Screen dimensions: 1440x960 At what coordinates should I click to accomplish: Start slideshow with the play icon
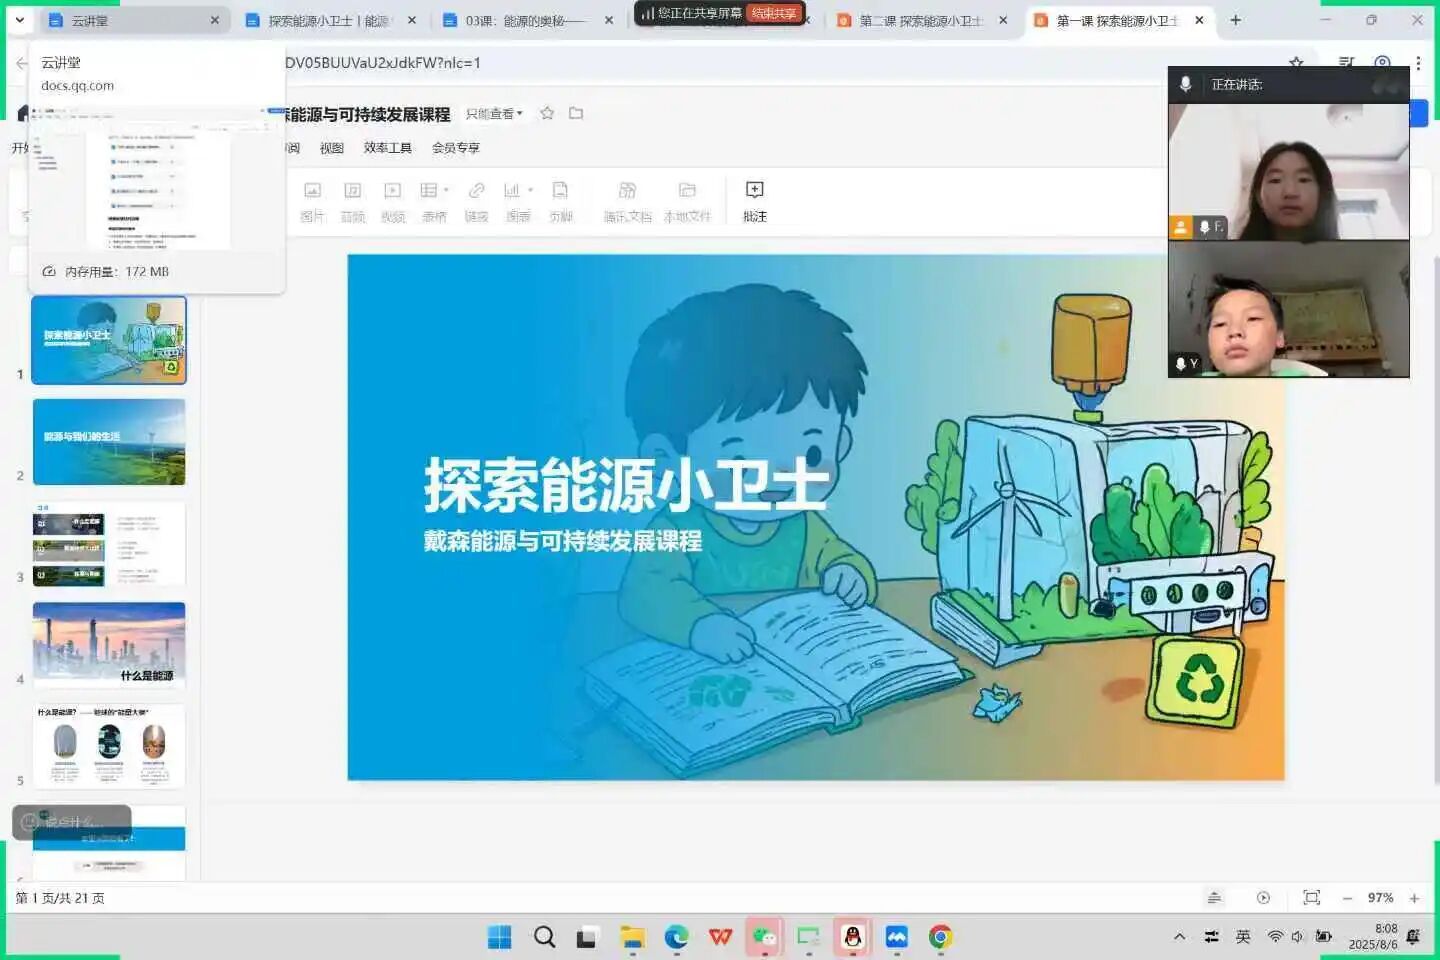coord(1263,898)
